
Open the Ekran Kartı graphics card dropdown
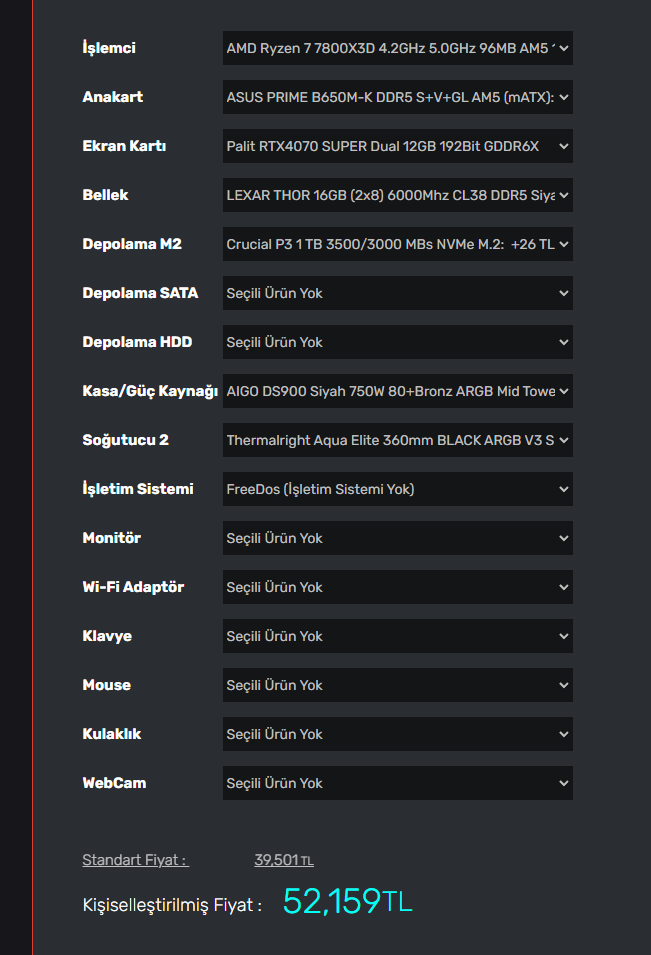(x=397, y=146)
